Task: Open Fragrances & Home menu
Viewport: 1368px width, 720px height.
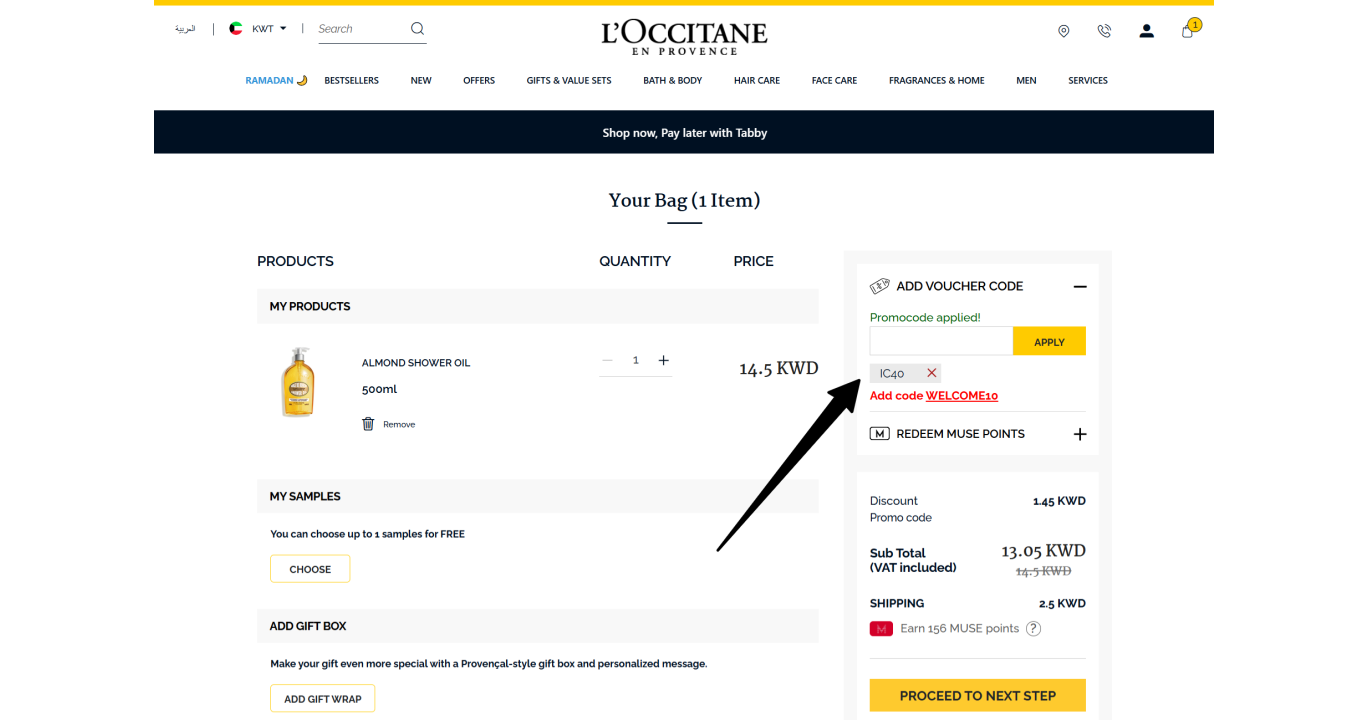Action: coord(937,81)
